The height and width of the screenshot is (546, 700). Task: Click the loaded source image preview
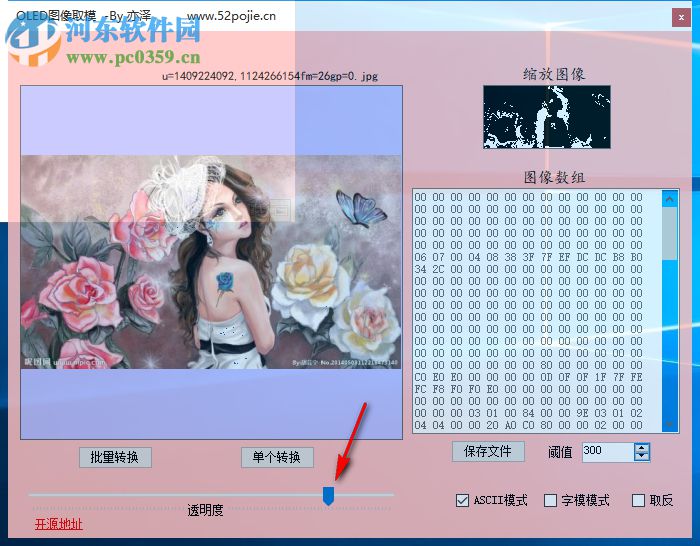[211, 262]
